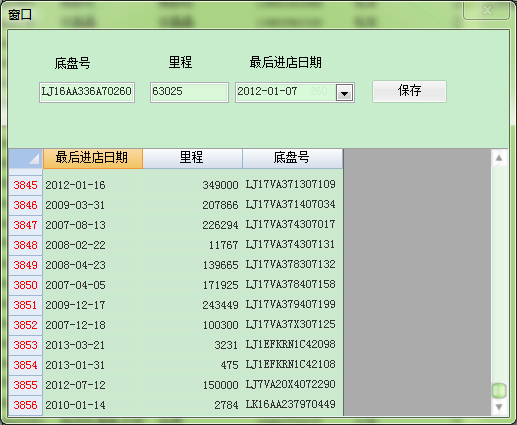Click into the 里程 text box
This screenshot has height=425, width=517.
click(x=189, y=92)
